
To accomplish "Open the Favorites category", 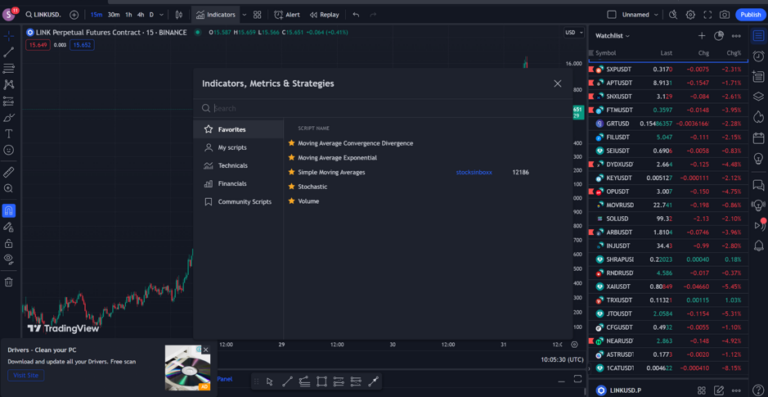I will point(239,129).
